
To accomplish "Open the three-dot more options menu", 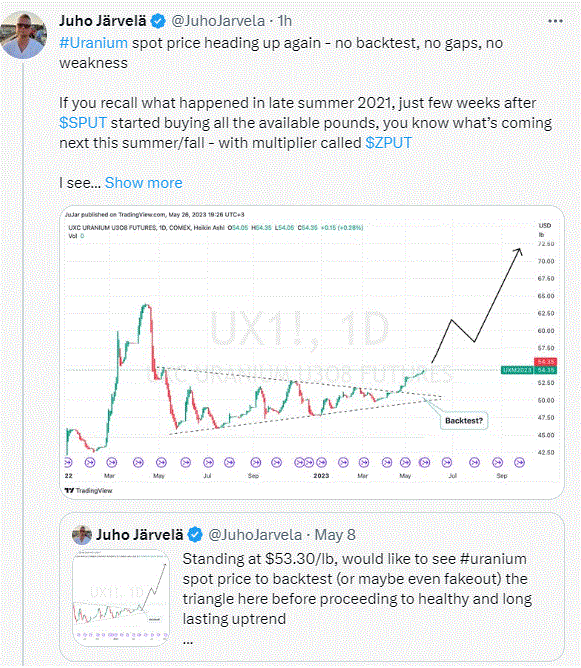I will pyautogui.click(x=555, y=21).
